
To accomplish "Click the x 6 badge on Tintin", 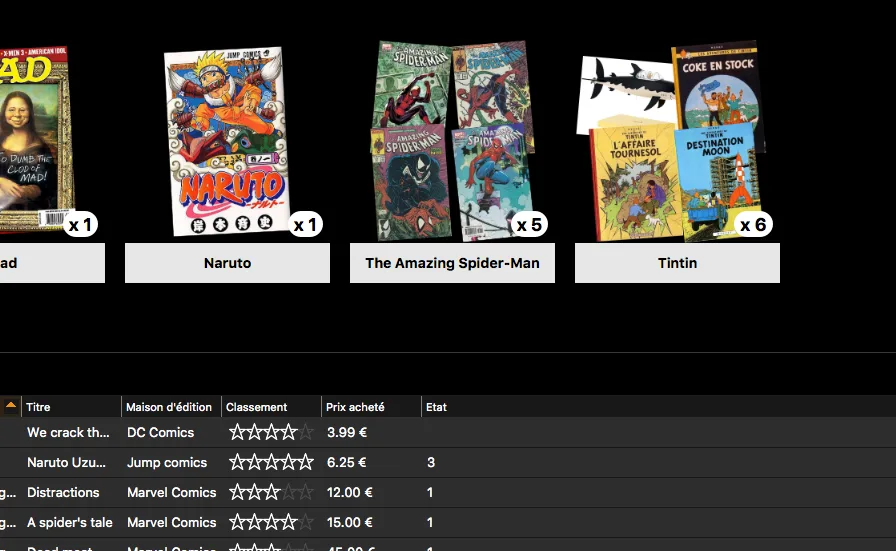I will pos(753,225).
